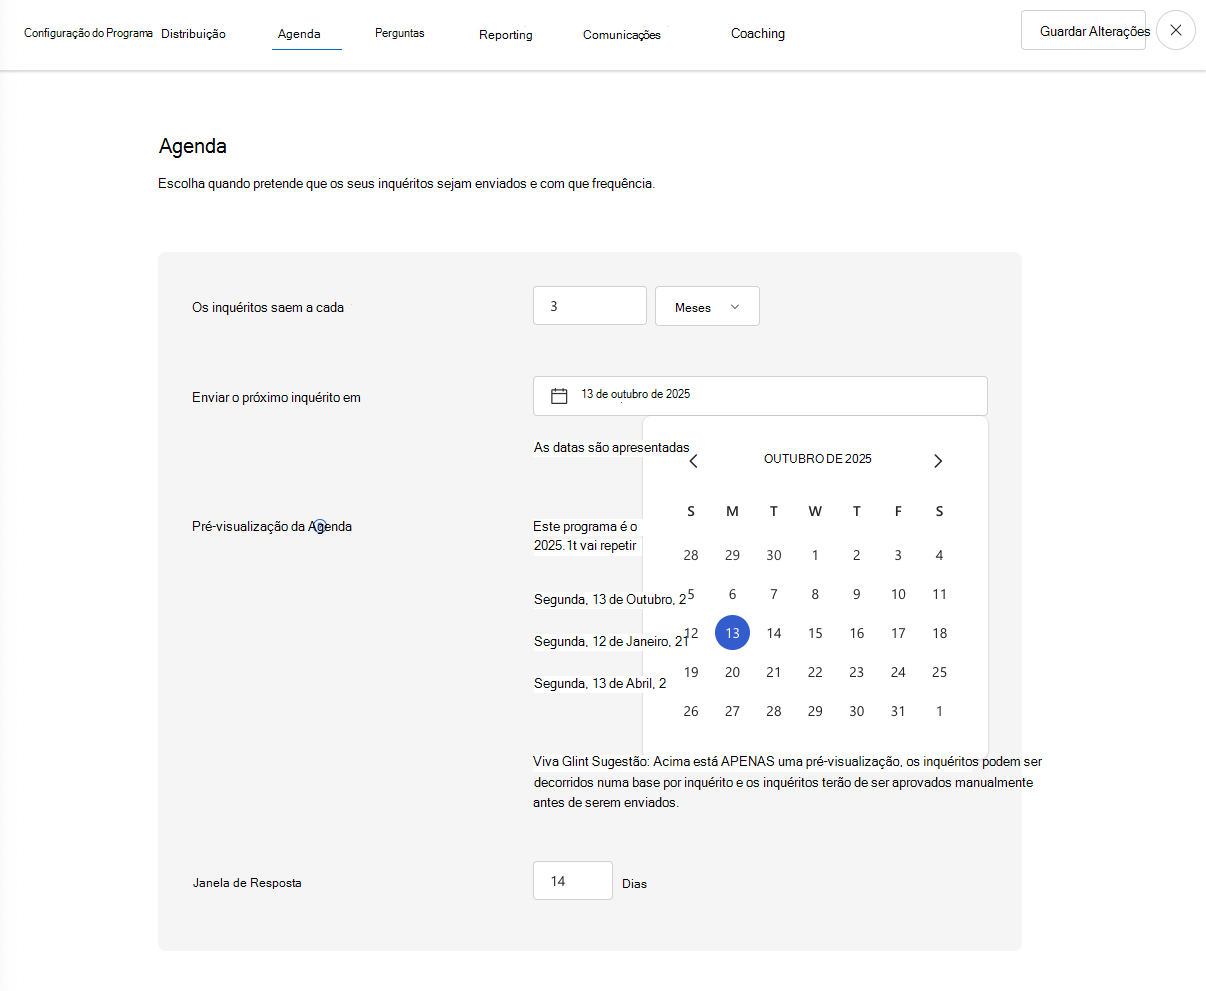Select the Agenda tab

tap(299, 33)
